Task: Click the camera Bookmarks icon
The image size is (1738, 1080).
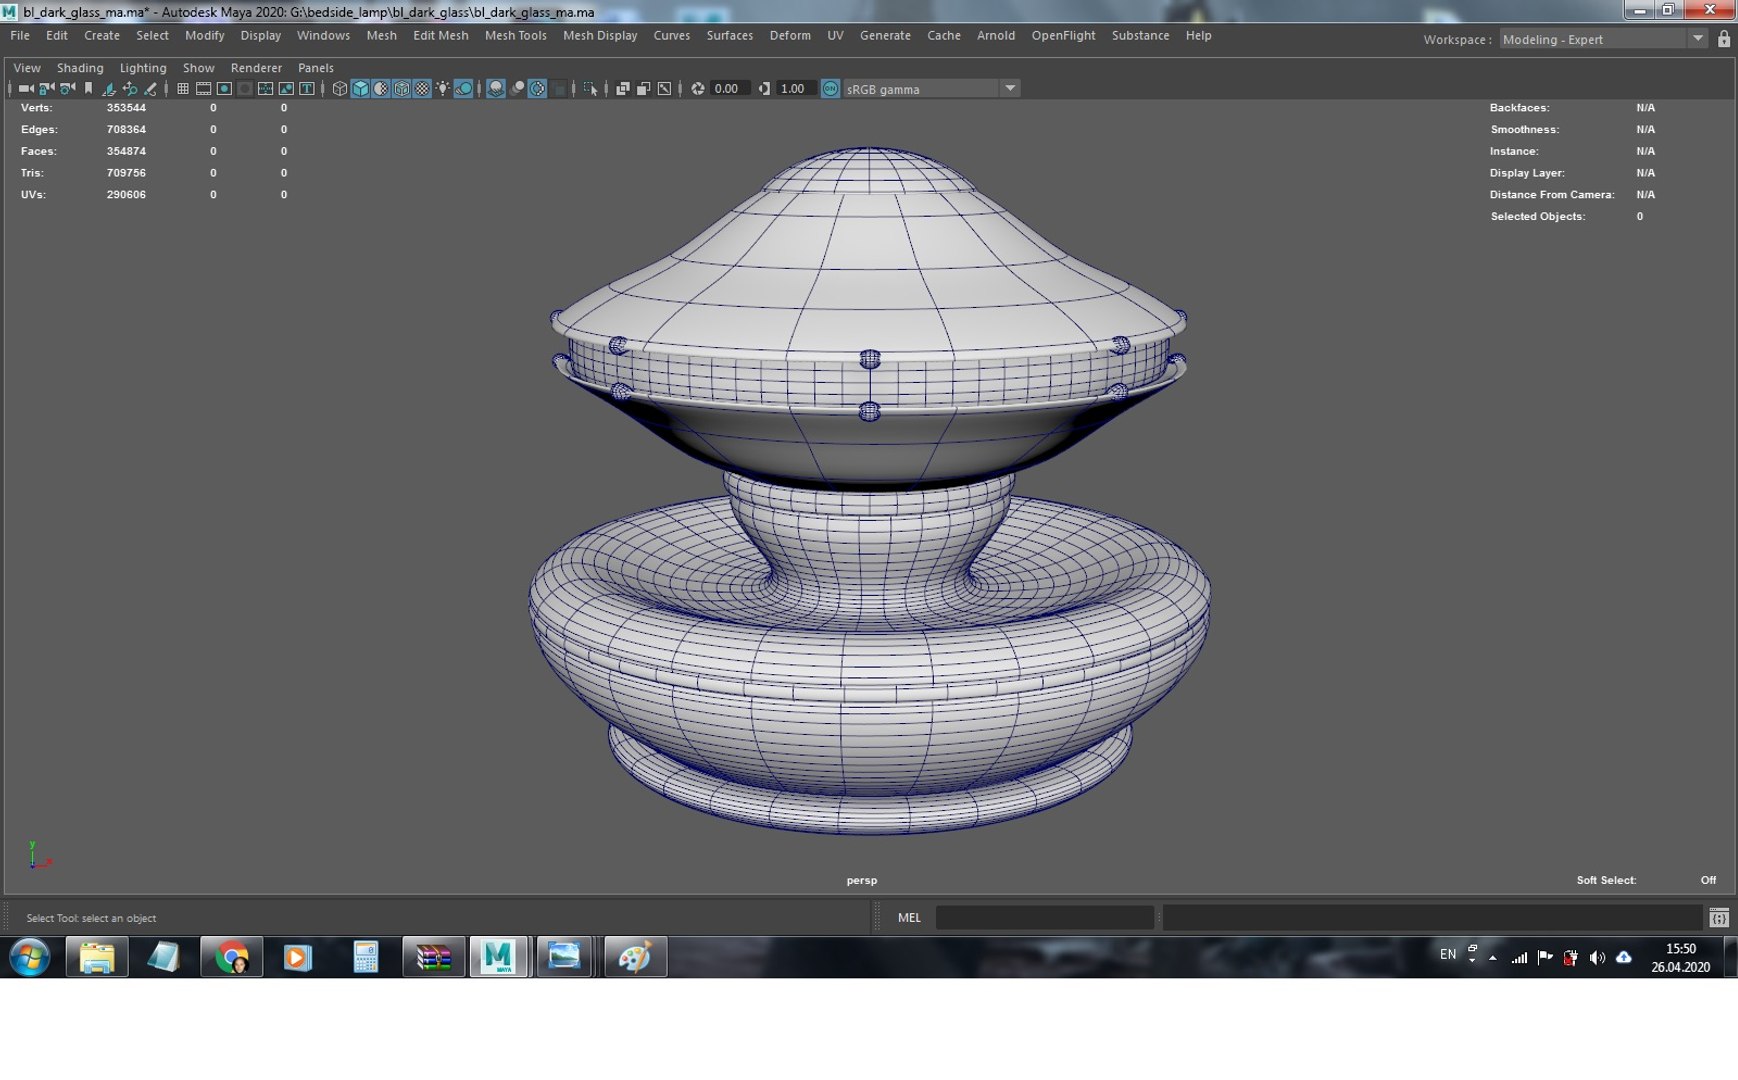Action: tap(88, 89)
